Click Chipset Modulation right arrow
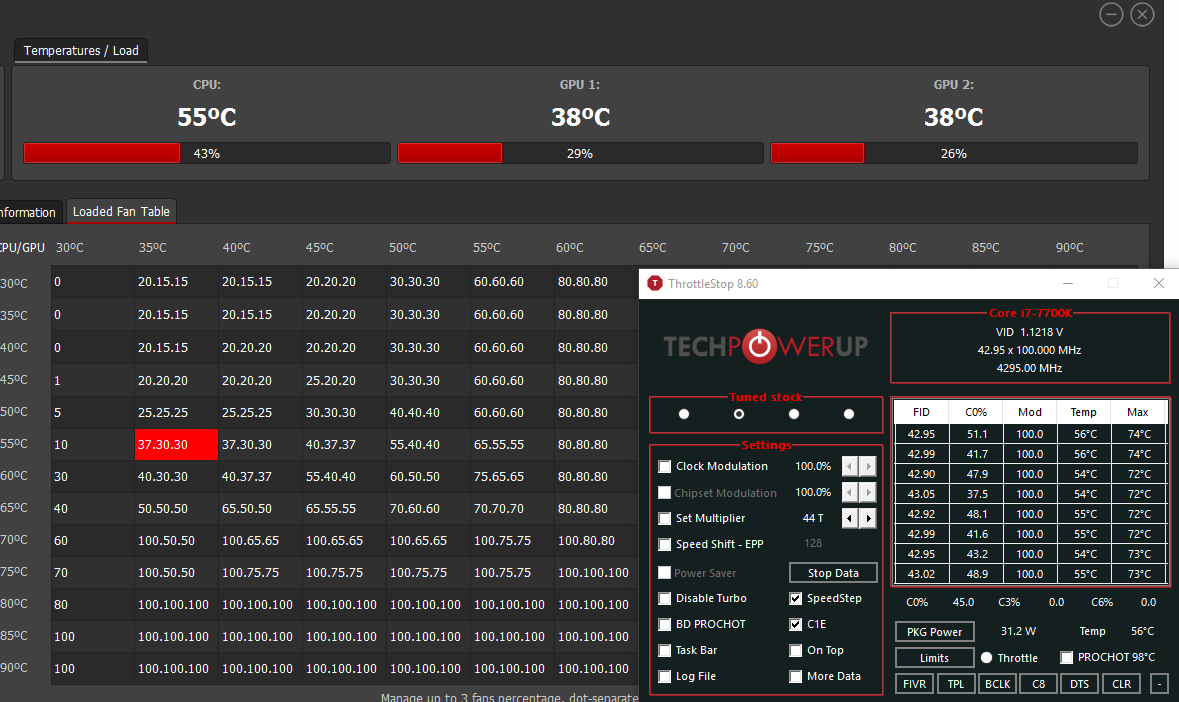 pos(868,492)
